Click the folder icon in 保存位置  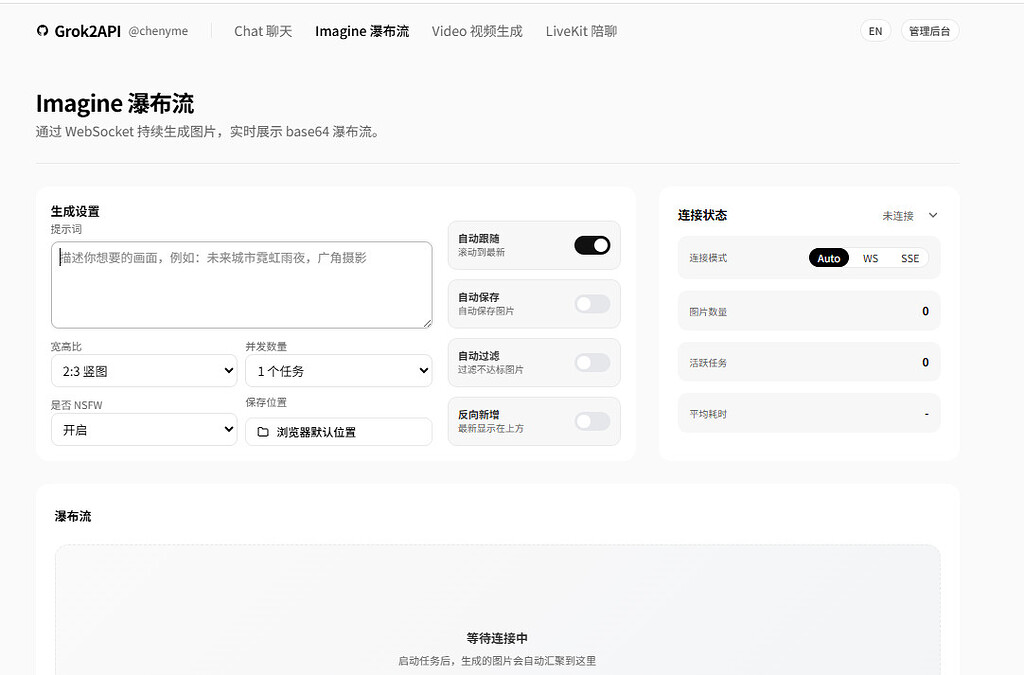(x=263, y=432)
